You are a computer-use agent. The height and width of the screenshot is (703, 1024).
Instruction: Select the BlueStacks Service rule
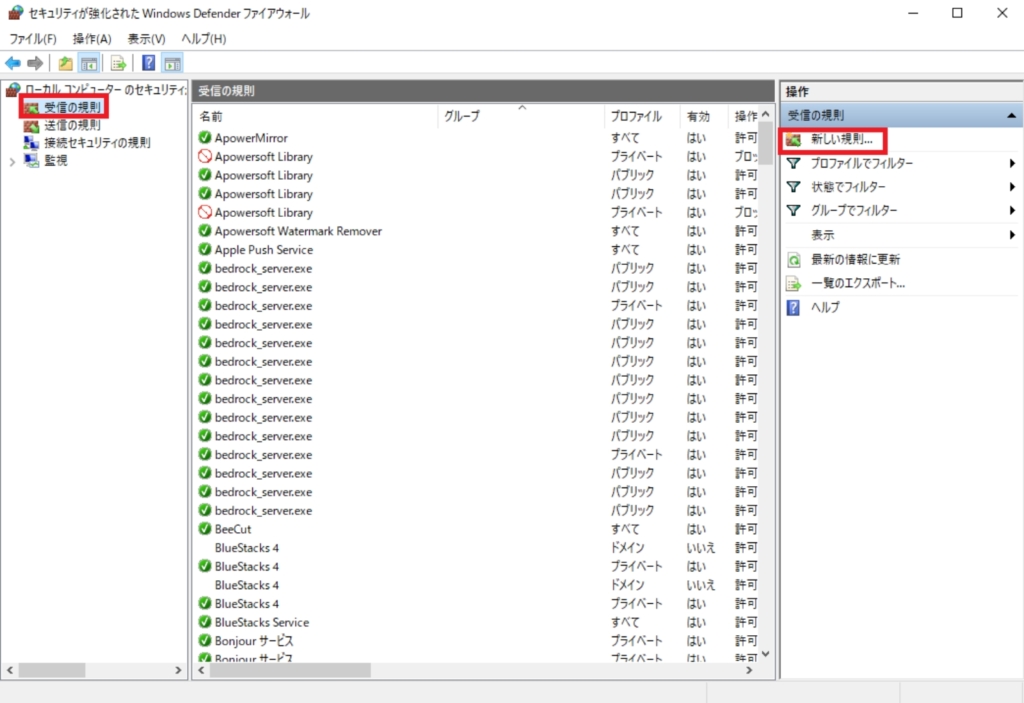(x=261, y=622)
